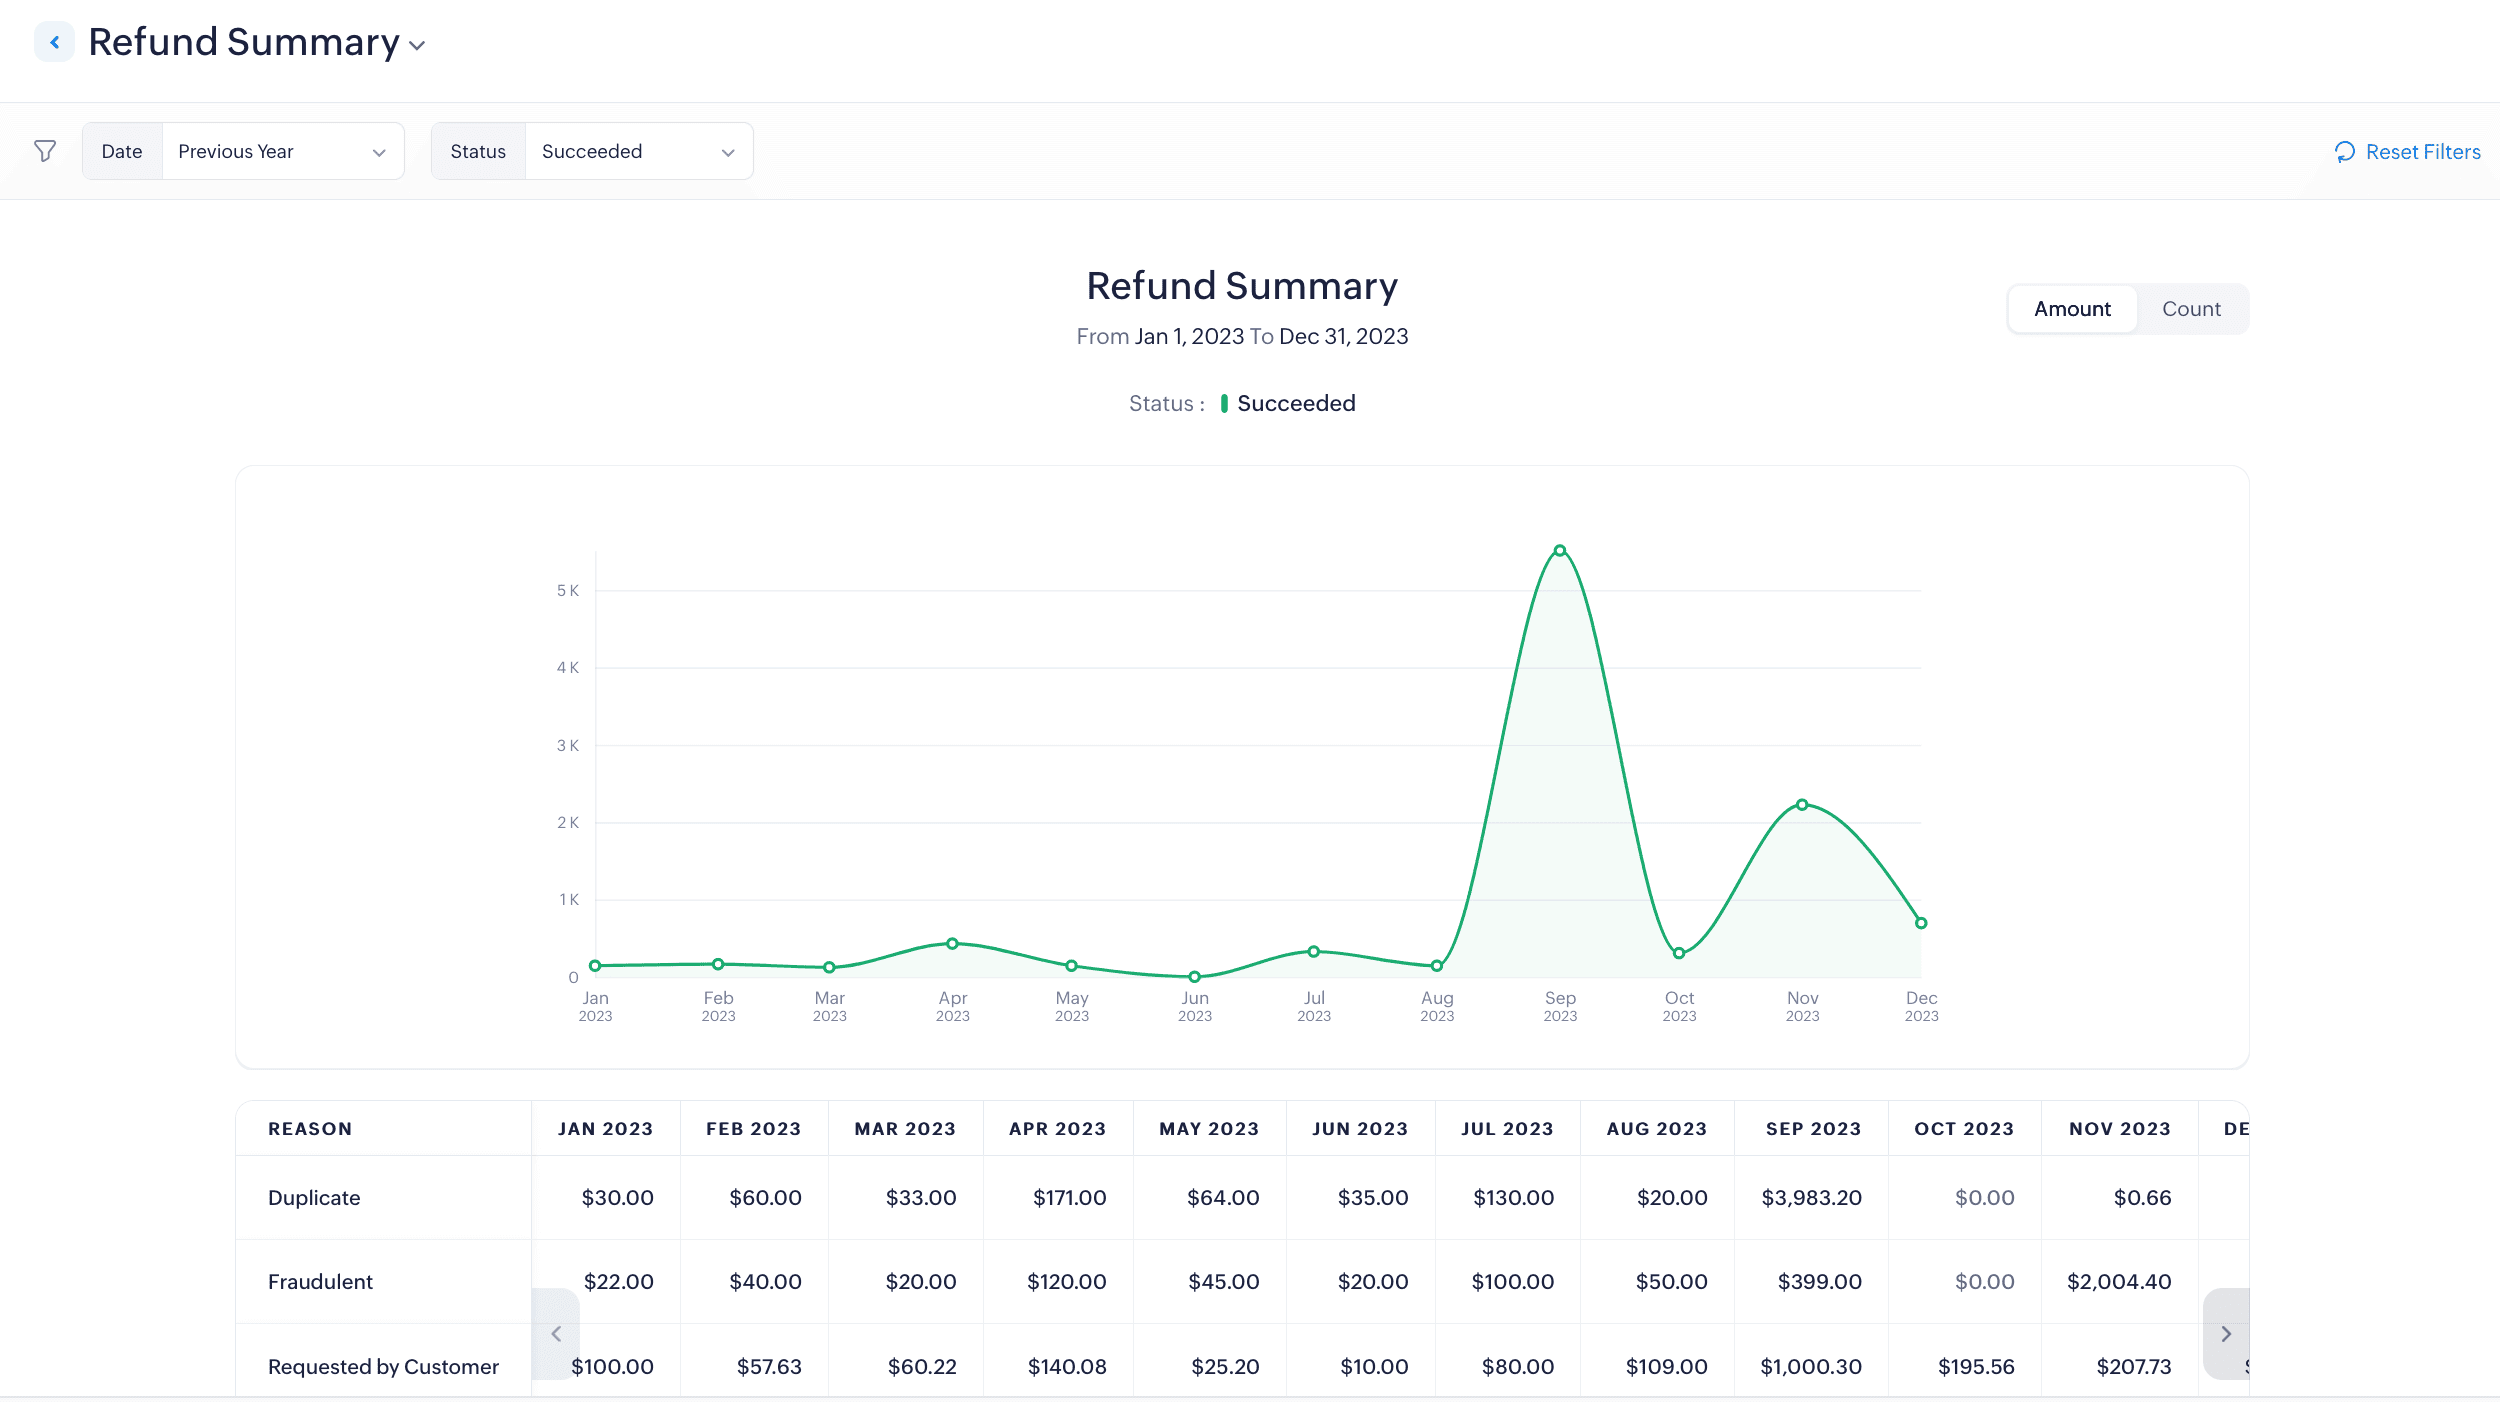Click the SEP 2023 column header
This screenshot has width=2500, height=1402.
[1813, 1129]
